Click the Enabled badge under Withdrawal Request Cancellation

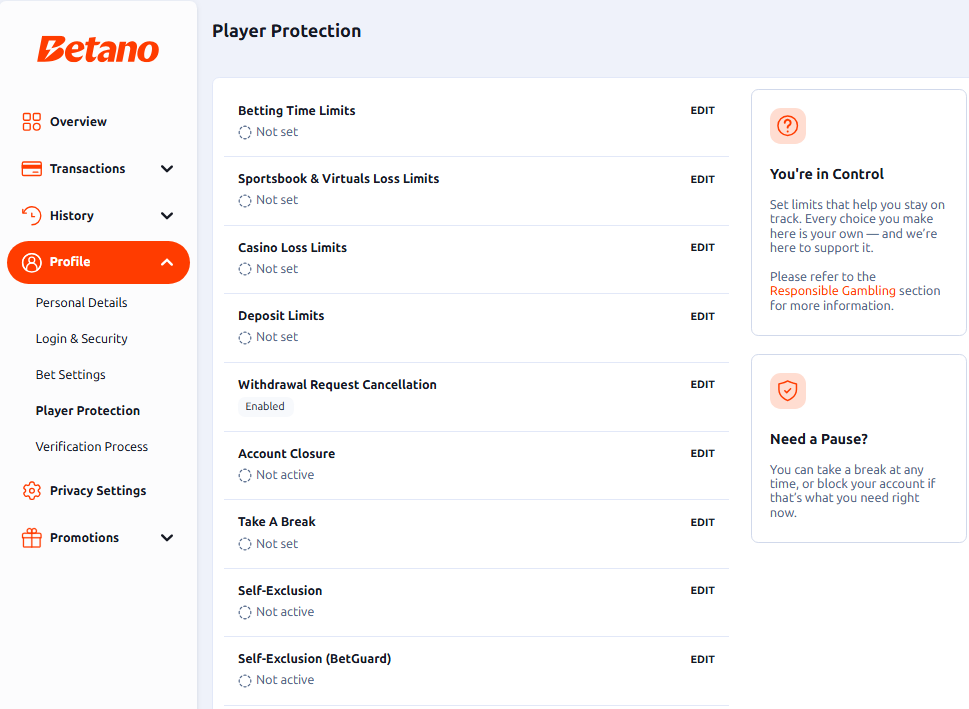click(265, 406)
